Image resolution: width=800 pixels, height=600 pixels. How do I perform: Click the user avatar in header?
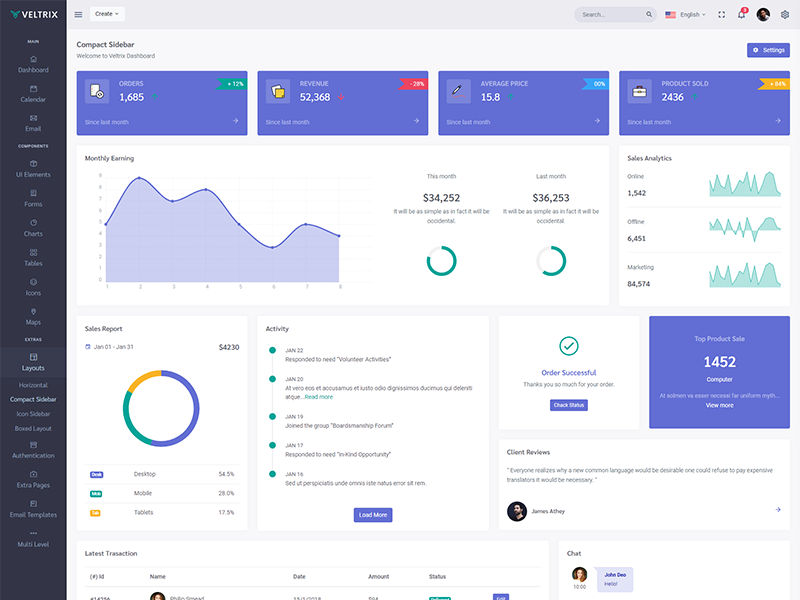point(763,14)
